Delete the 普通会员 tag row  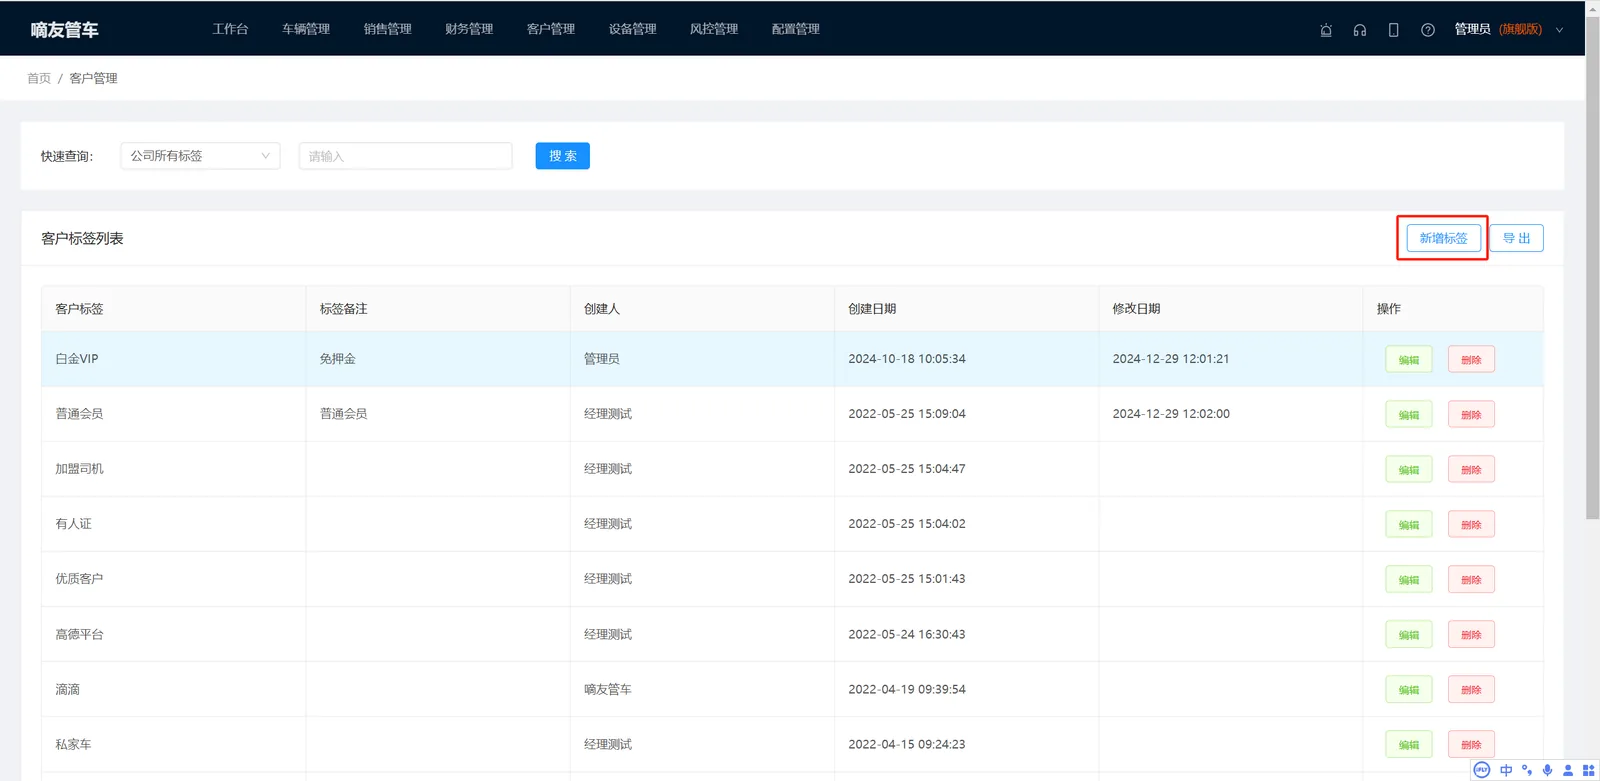[1471, 415]
